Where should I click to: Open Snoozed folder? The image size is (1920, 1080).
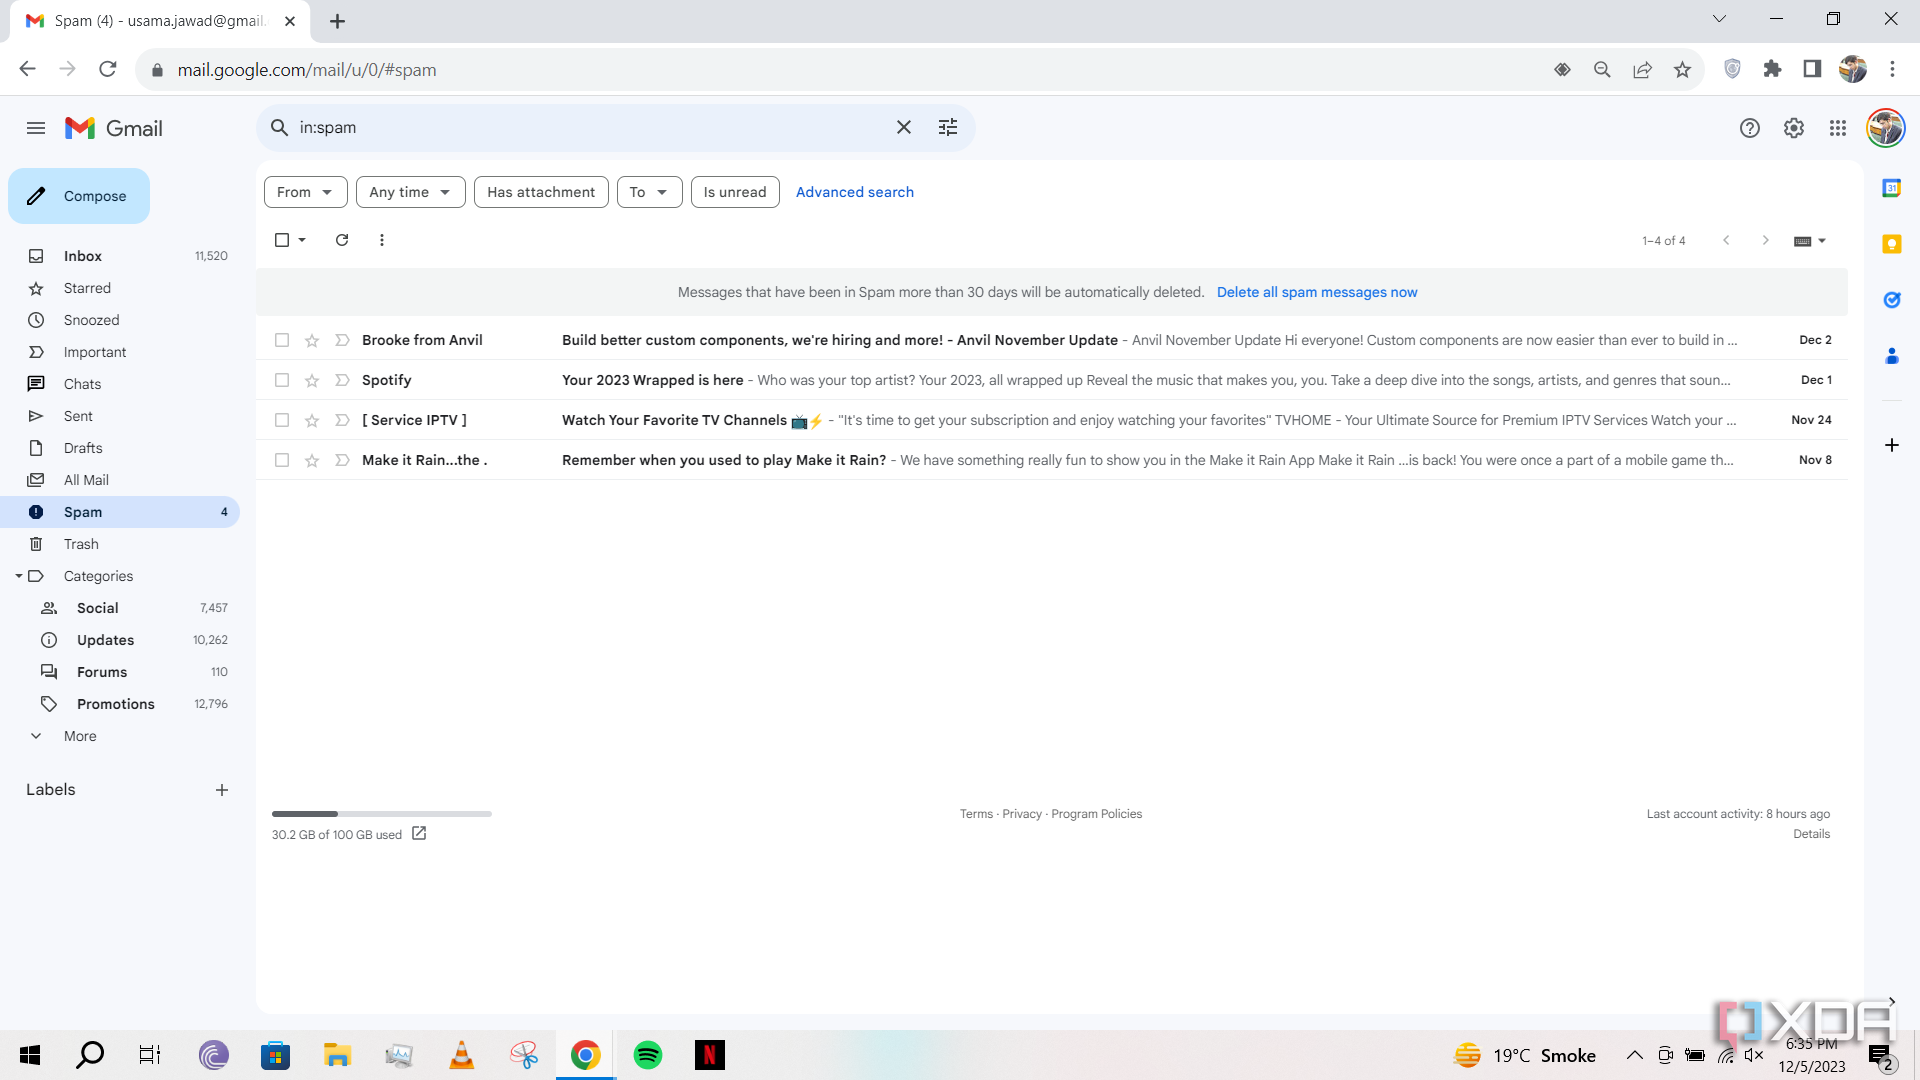tap(120, 320)
